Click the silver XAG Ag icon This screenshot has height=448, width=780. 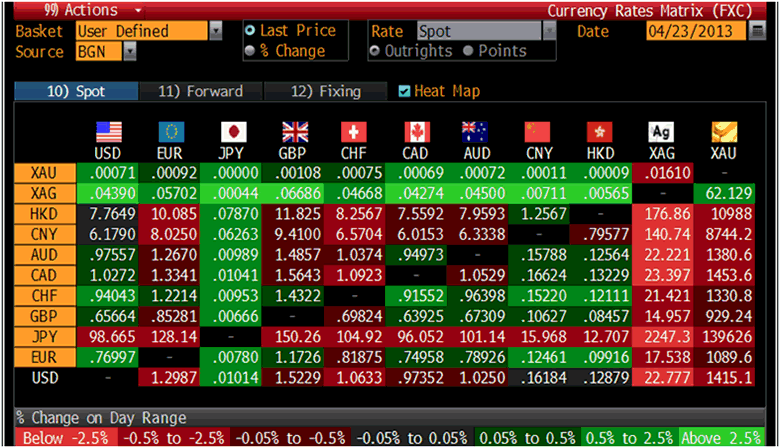(661, 132)
